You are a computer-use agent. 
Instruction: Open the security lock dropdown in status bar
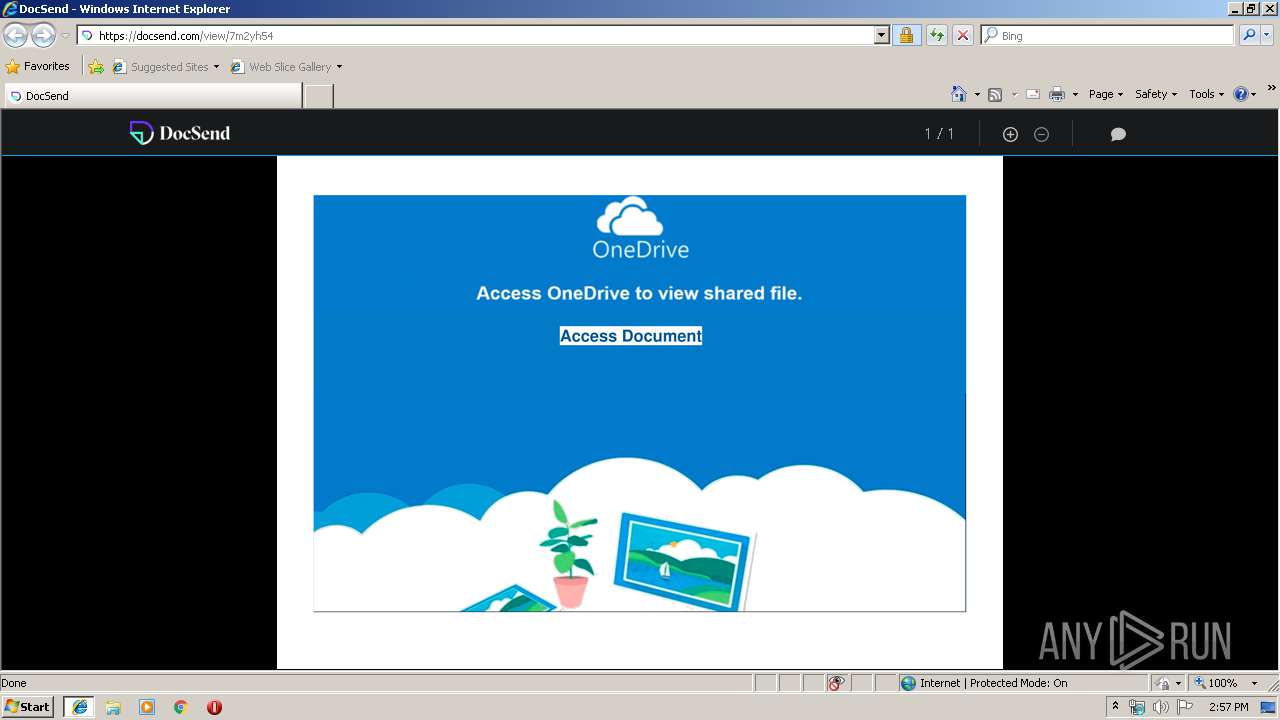click(1169, 683)
